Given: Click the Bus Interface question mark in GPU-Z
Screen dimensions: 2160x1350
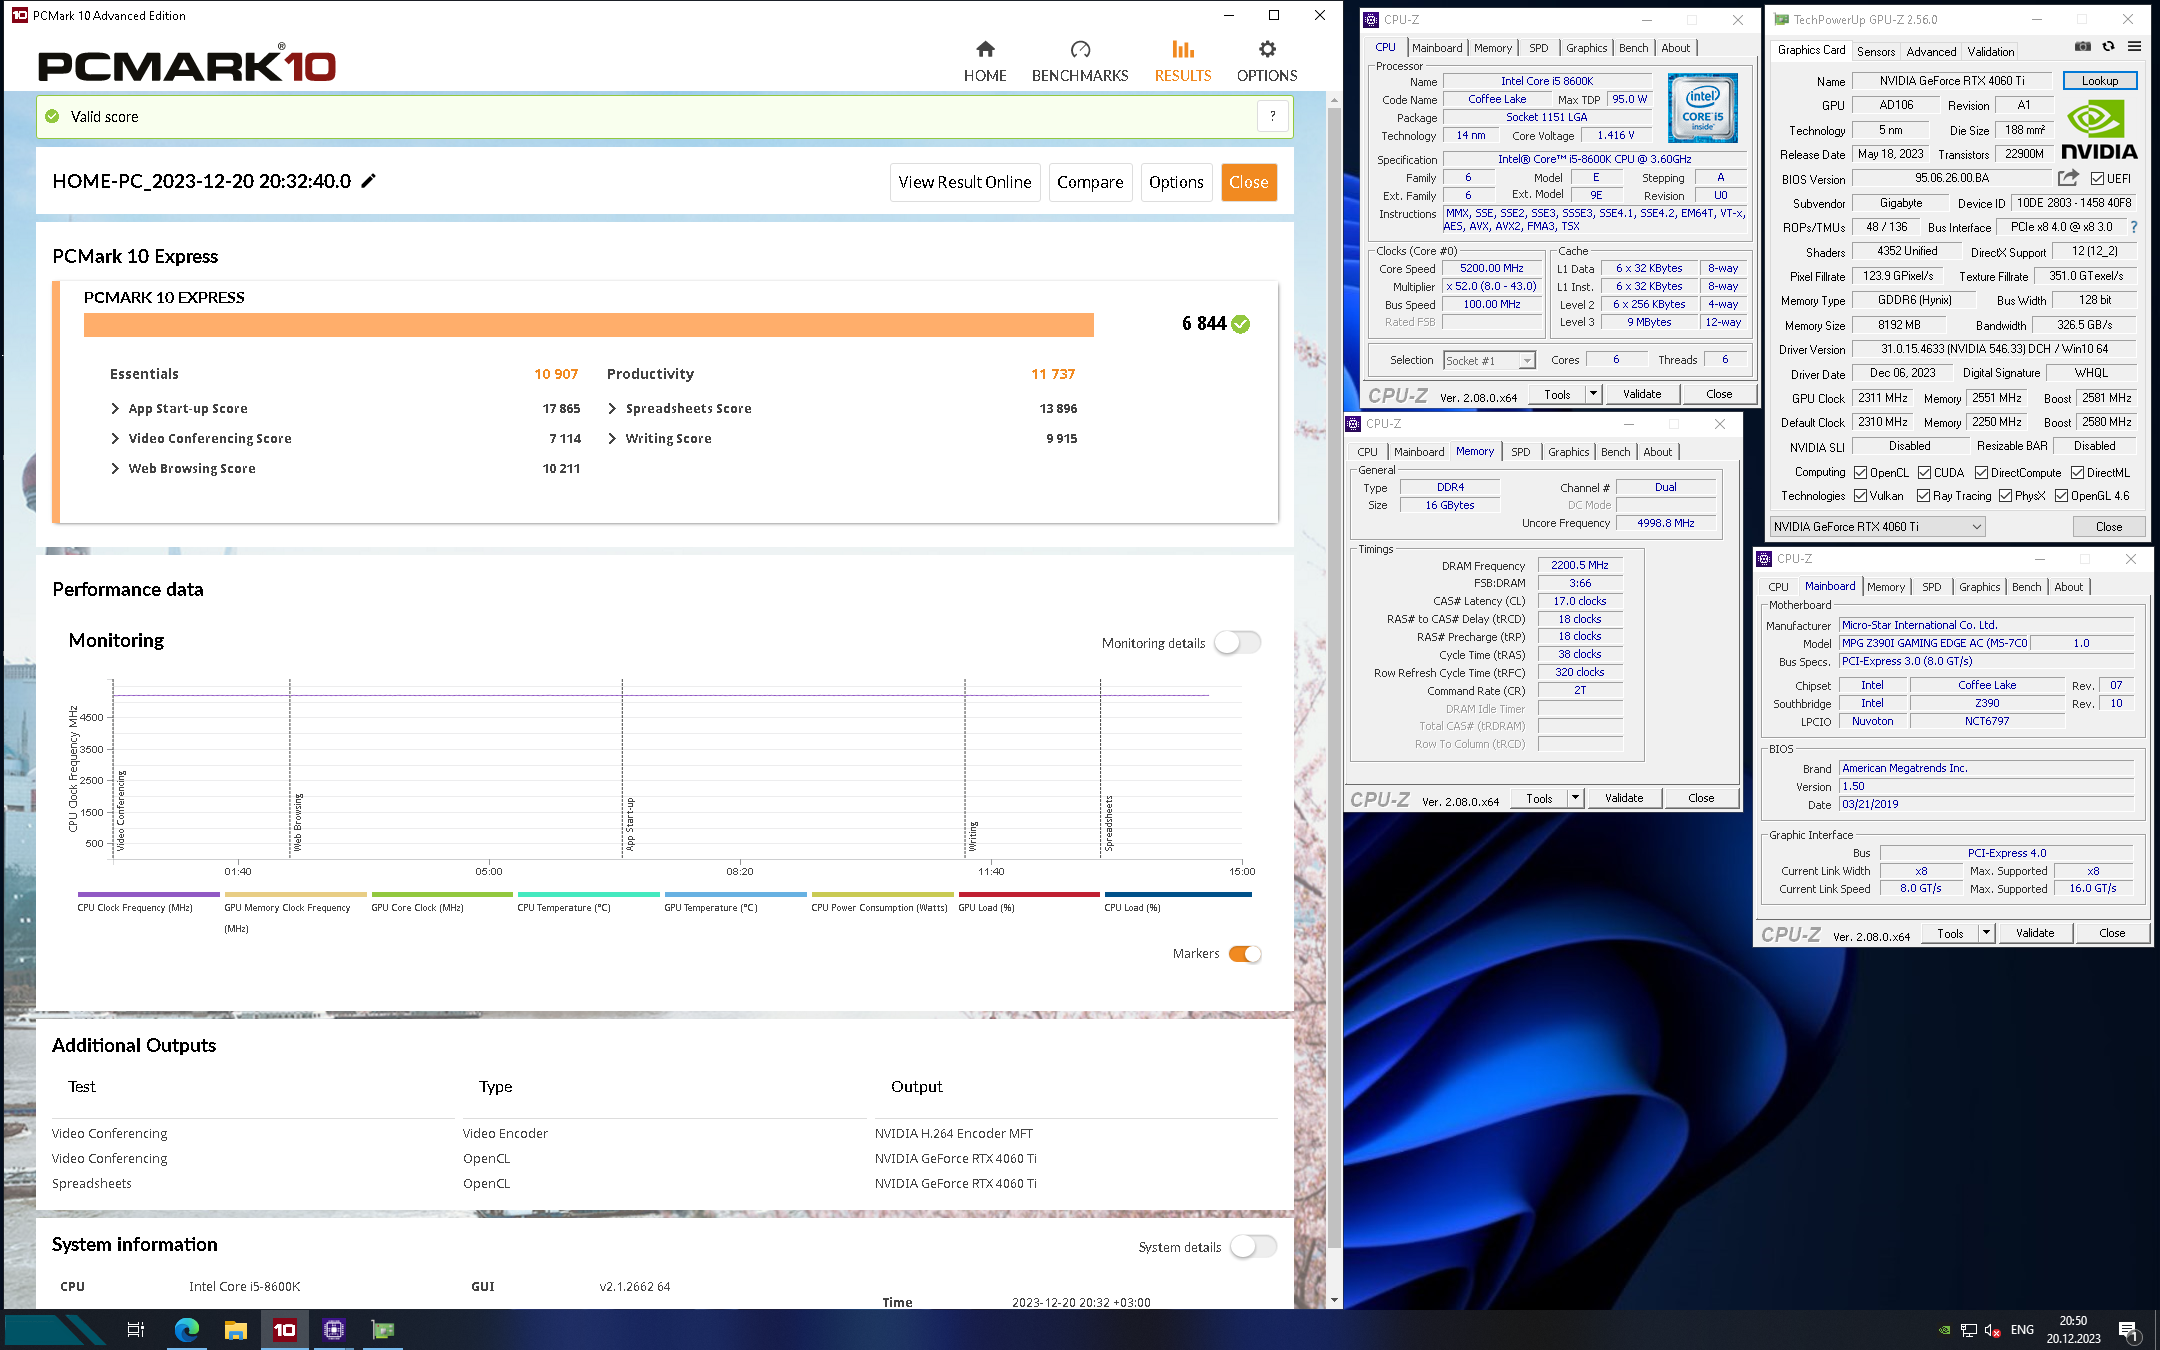Looking at the screenshot, I should coord(2133,227).
